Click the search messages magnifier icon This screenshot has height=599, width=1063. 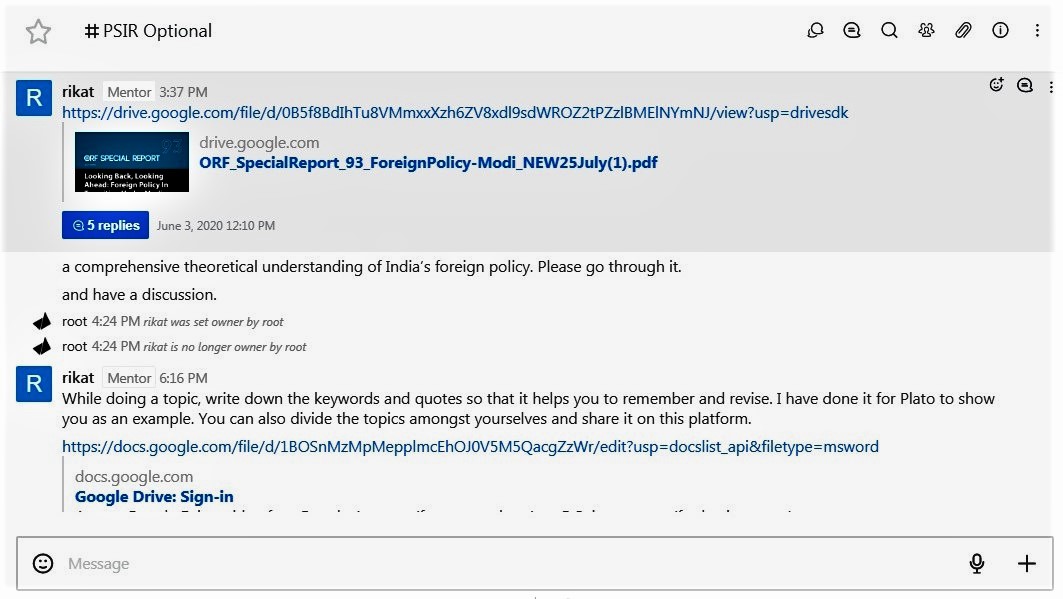coord(889,31)
